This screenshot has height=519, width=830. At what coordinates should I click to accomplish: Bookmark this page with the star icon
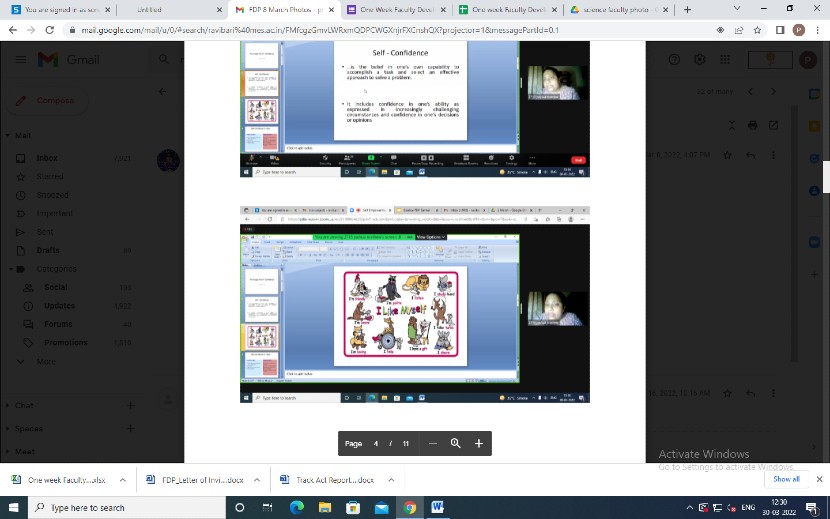click(759, 30)
